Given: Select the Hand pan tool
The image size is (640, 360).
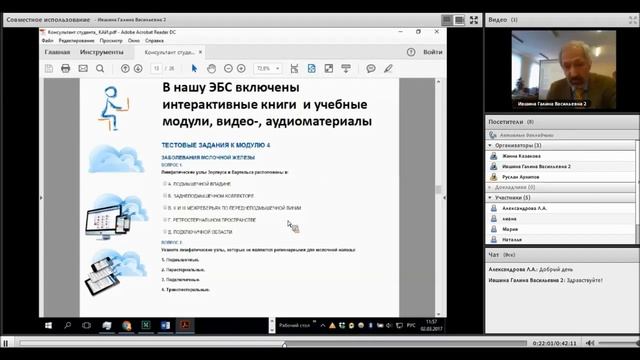Looking at the screenshot, I should tap(211, 69).
